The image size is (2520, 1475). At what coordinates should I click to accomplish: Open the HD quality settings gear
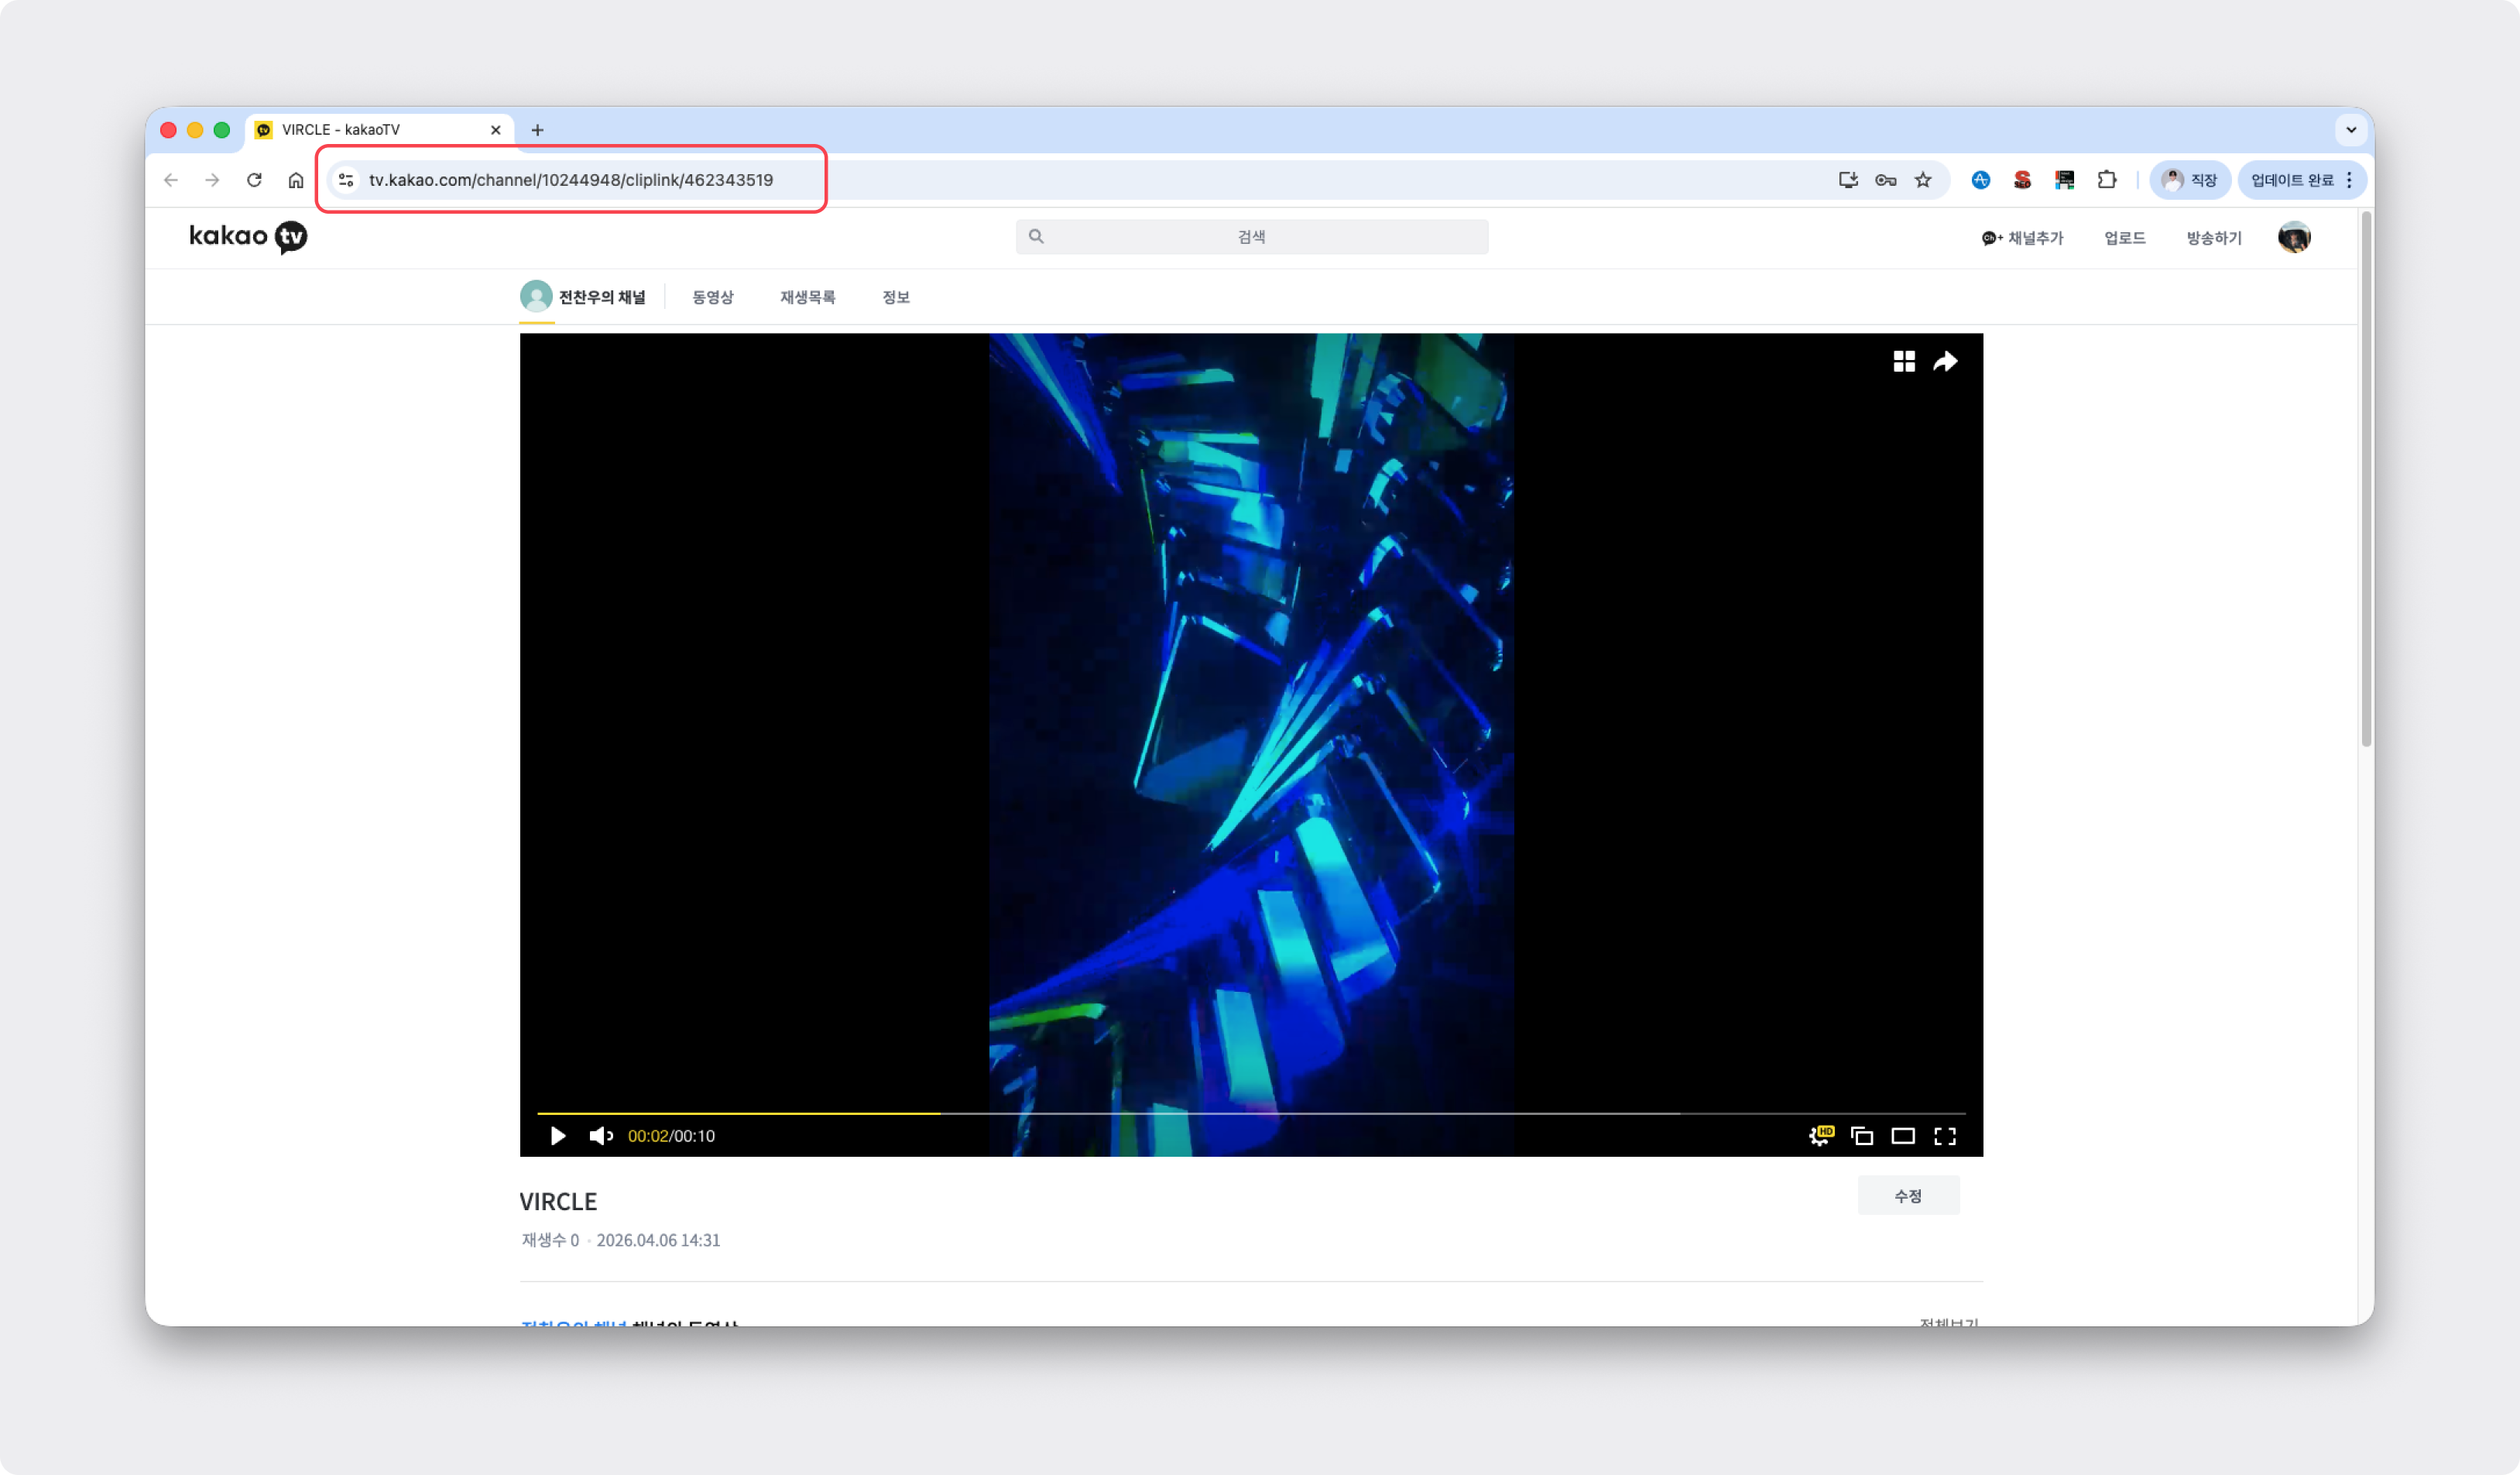point(1820,1135)
